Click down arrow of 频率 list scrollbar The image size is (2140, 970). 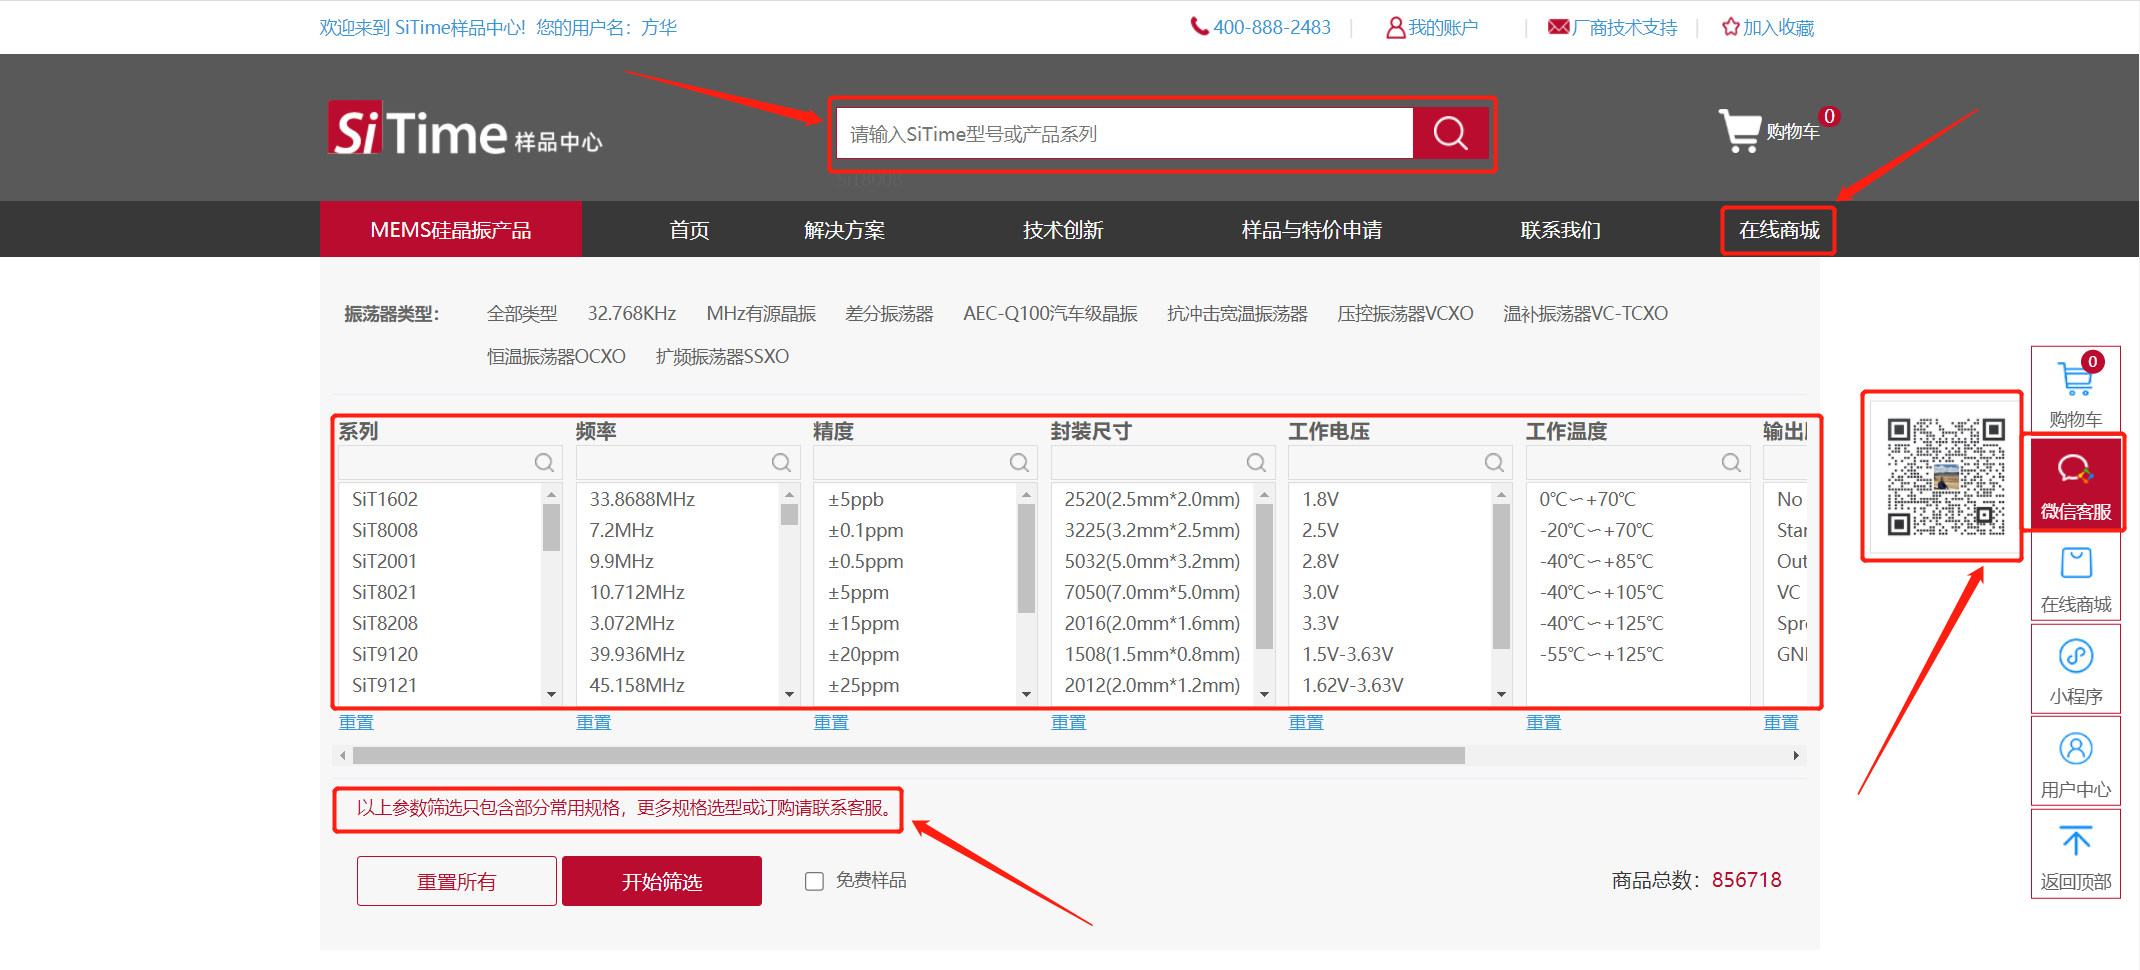tap(789, 694)
